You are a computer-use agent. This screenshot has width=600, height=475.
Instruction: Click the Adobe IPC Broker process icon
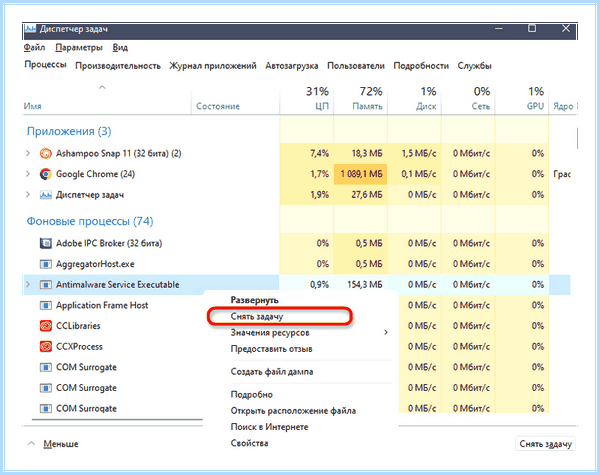pos(46,243)
